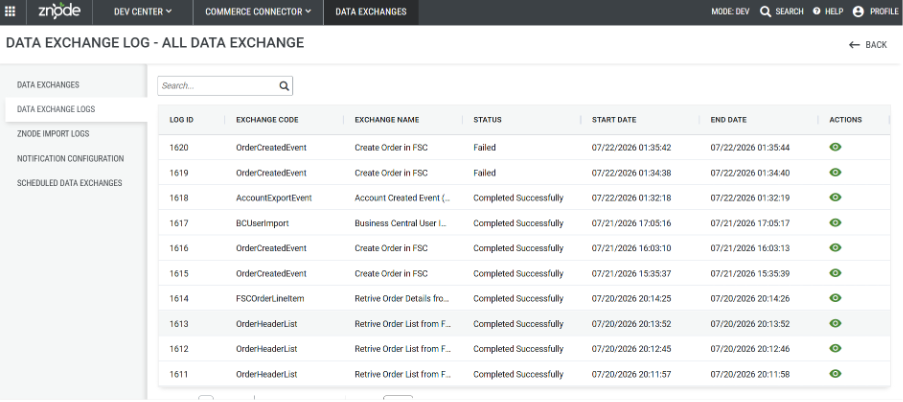
Task: Click start date 07/22/2026 01:32:18
Action: [631, 198]
